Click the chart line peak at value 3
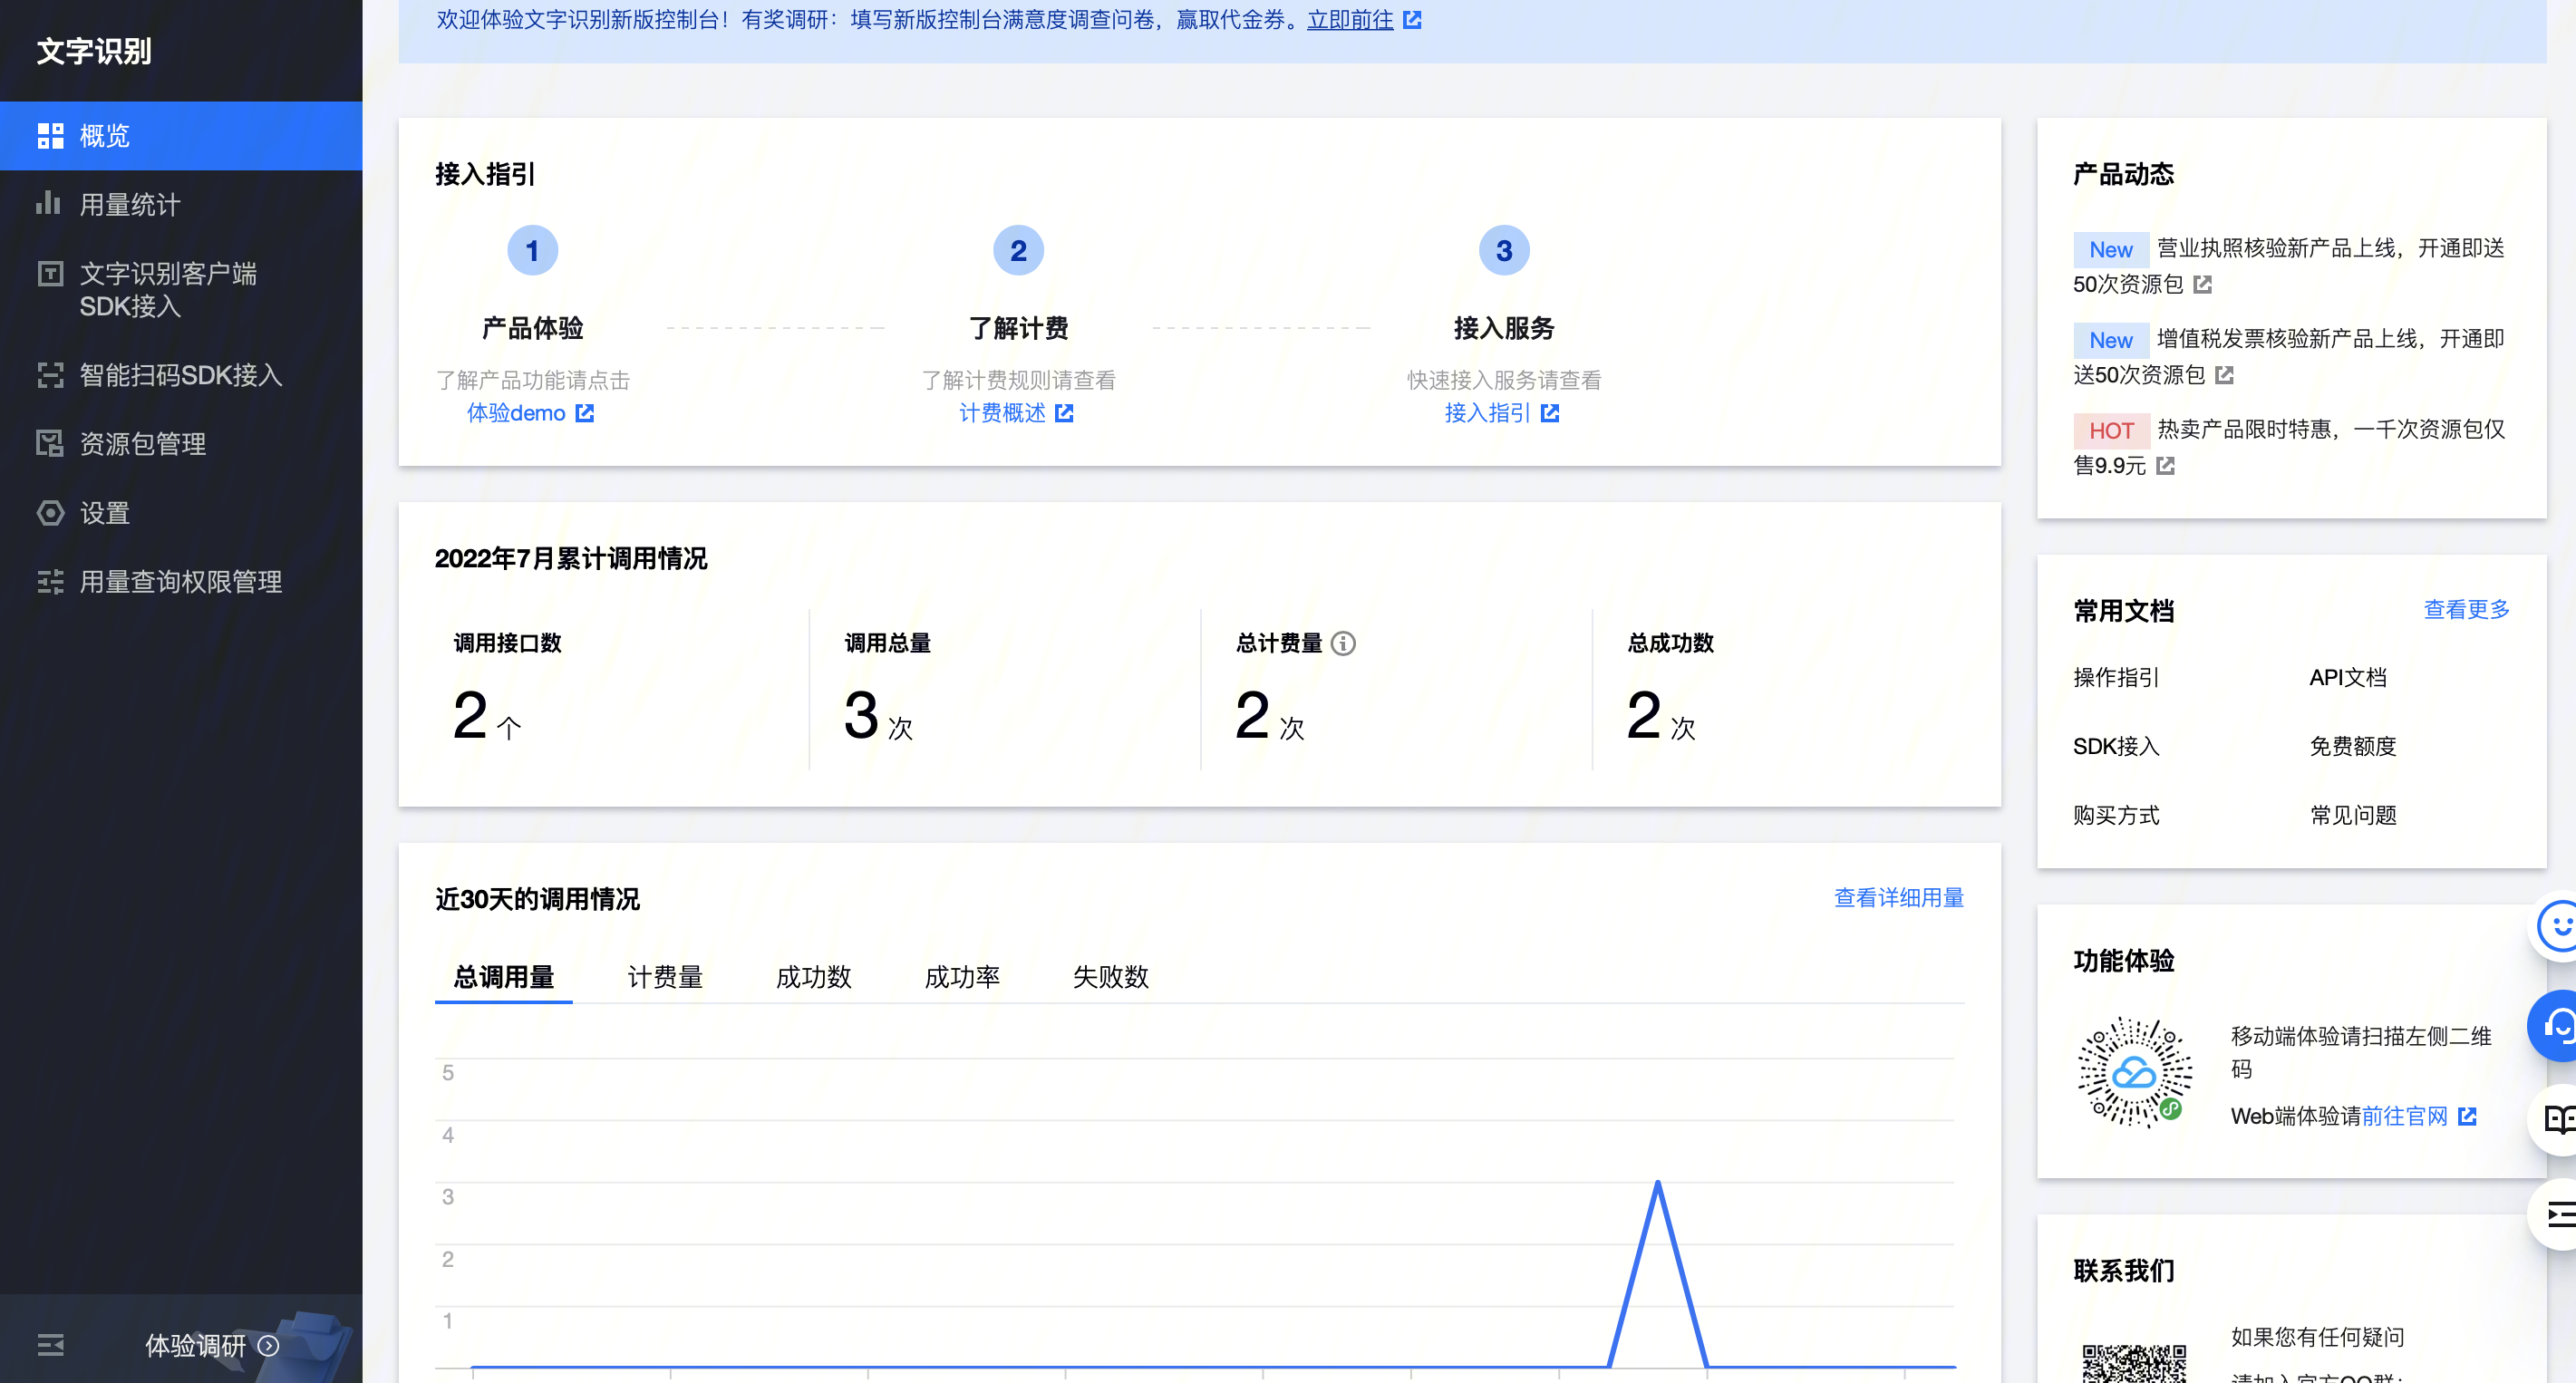 [1657, 1183]
